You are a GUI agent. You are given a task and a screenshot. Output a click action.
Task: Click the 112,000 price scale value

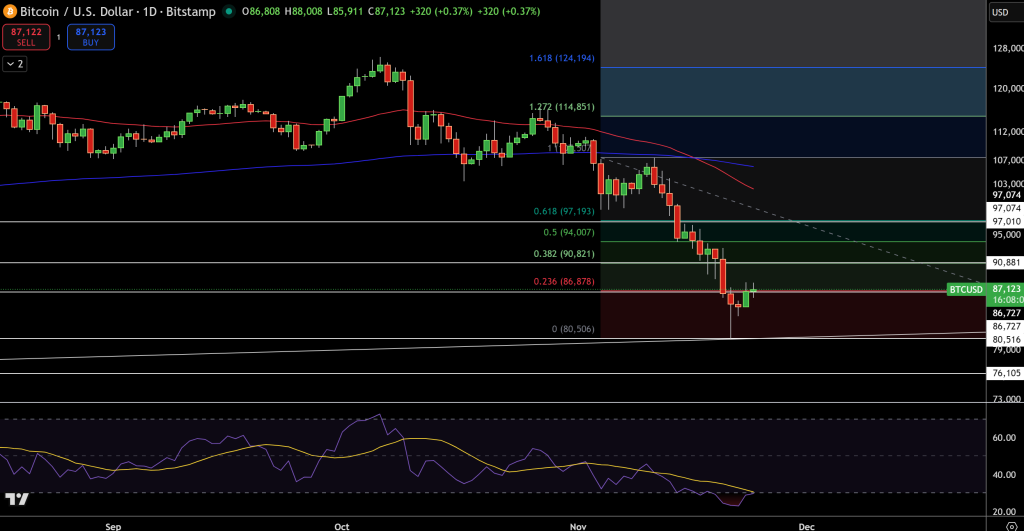tap(1008, 131)
